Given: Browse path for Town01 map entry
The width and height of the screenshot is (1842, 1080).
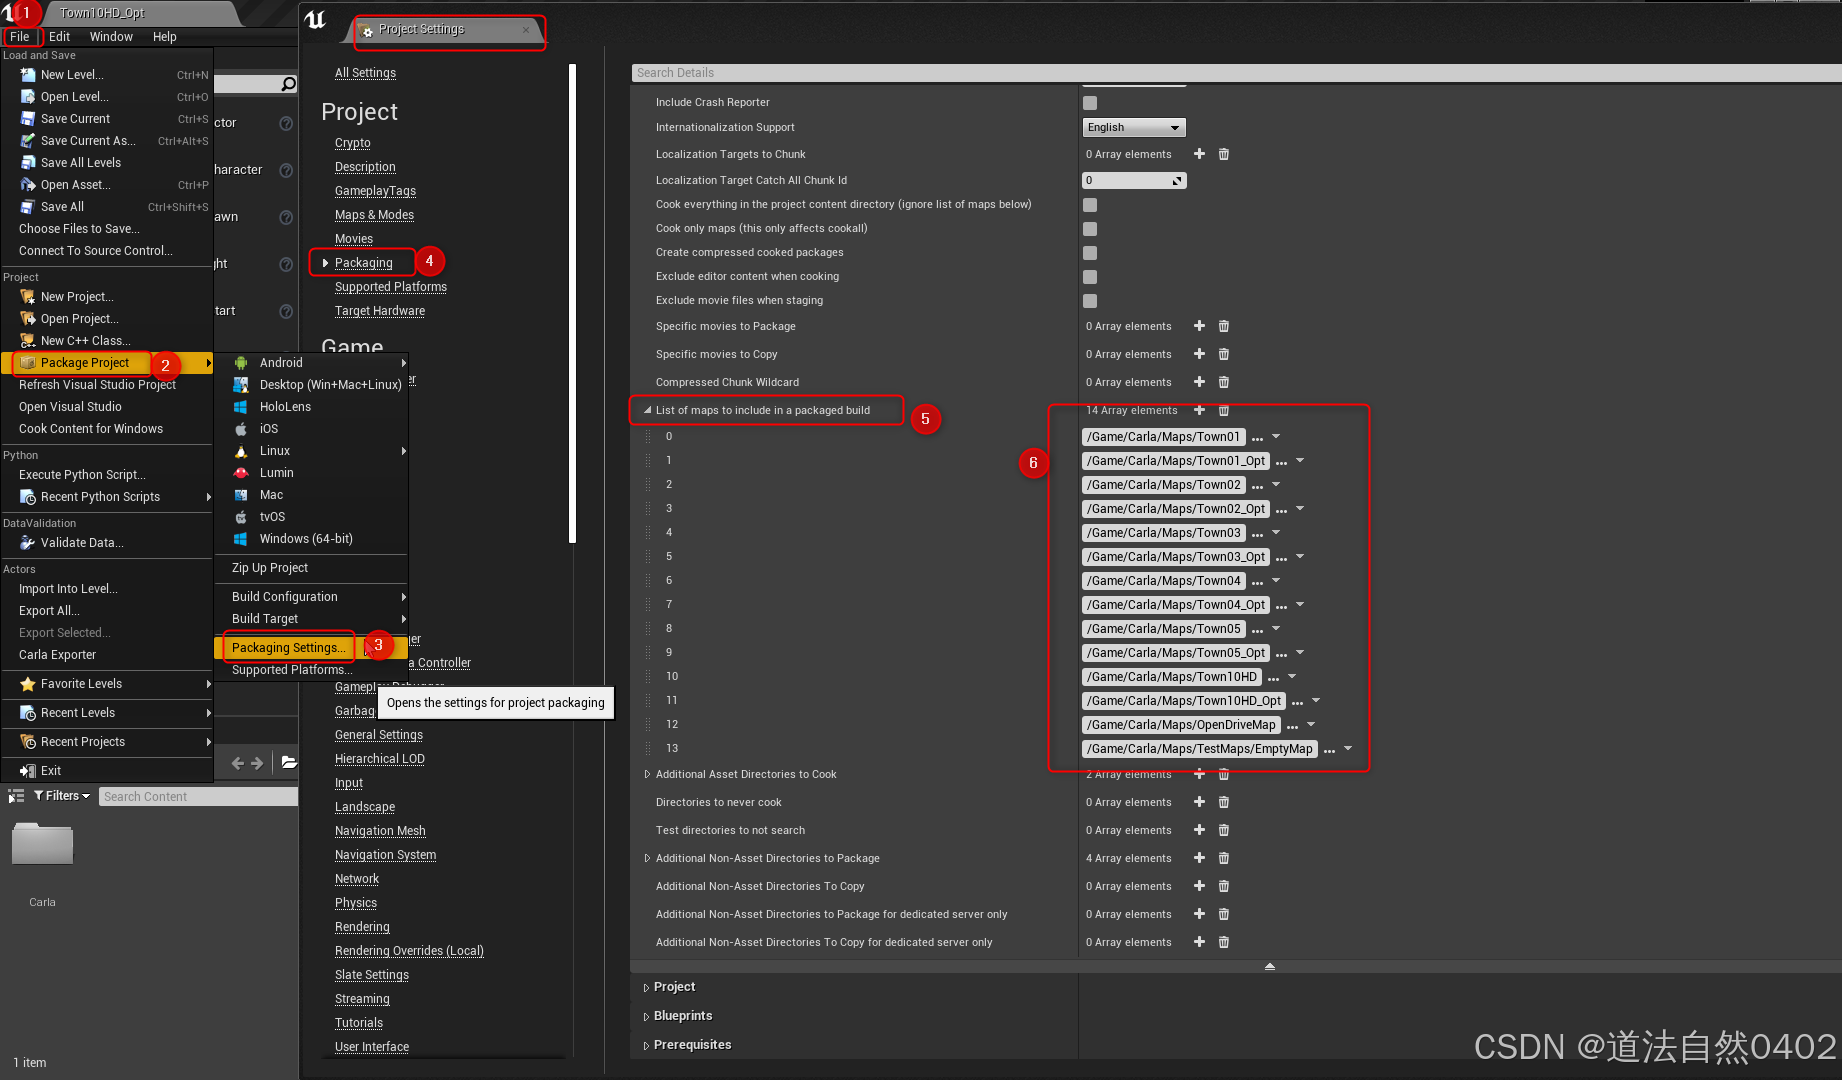Looking at the screenshot, I should (x=1257, y=438).
